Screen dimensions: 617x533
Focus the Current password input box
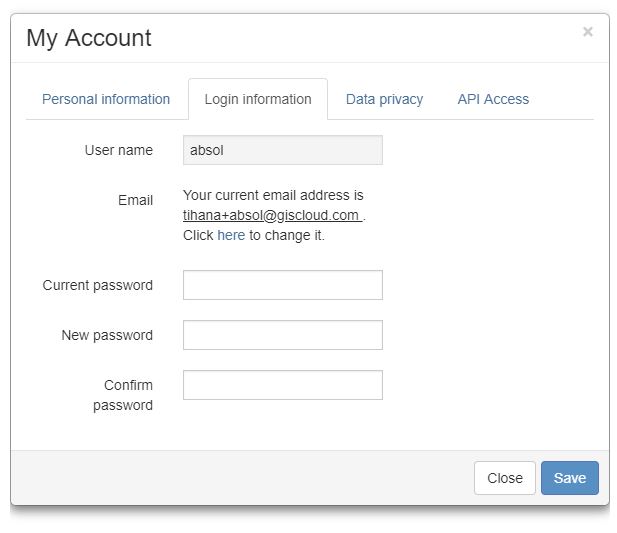283,285
